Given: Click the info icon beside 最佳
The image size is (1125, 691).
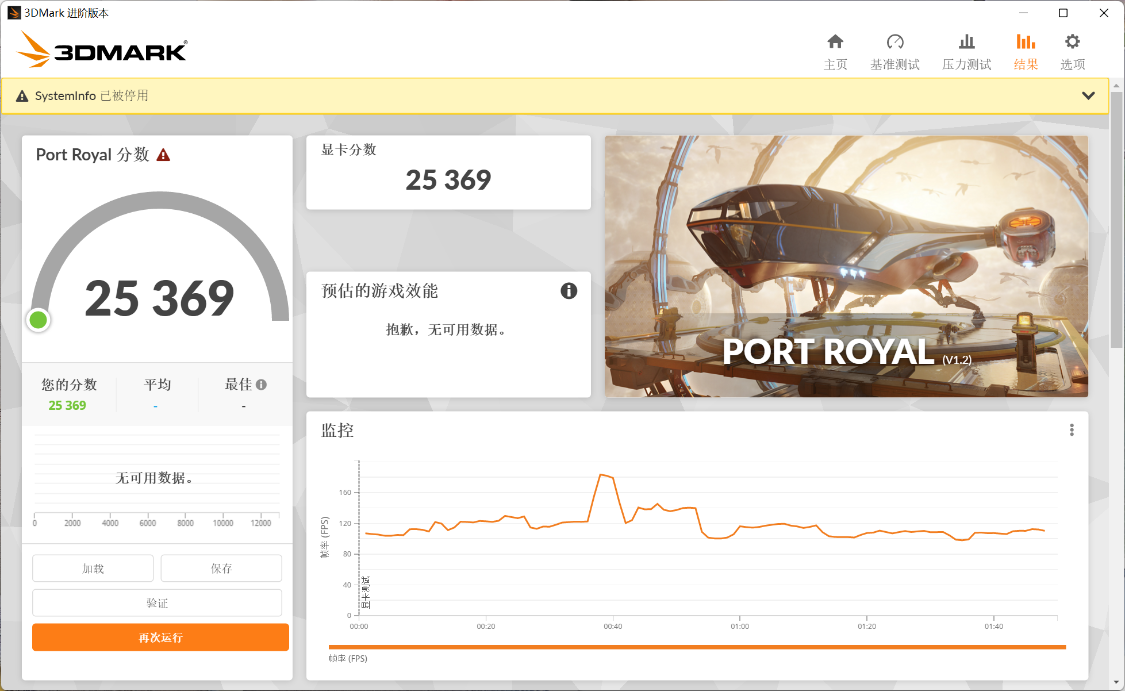Looking at the screenshot, I should click(261, 385).
